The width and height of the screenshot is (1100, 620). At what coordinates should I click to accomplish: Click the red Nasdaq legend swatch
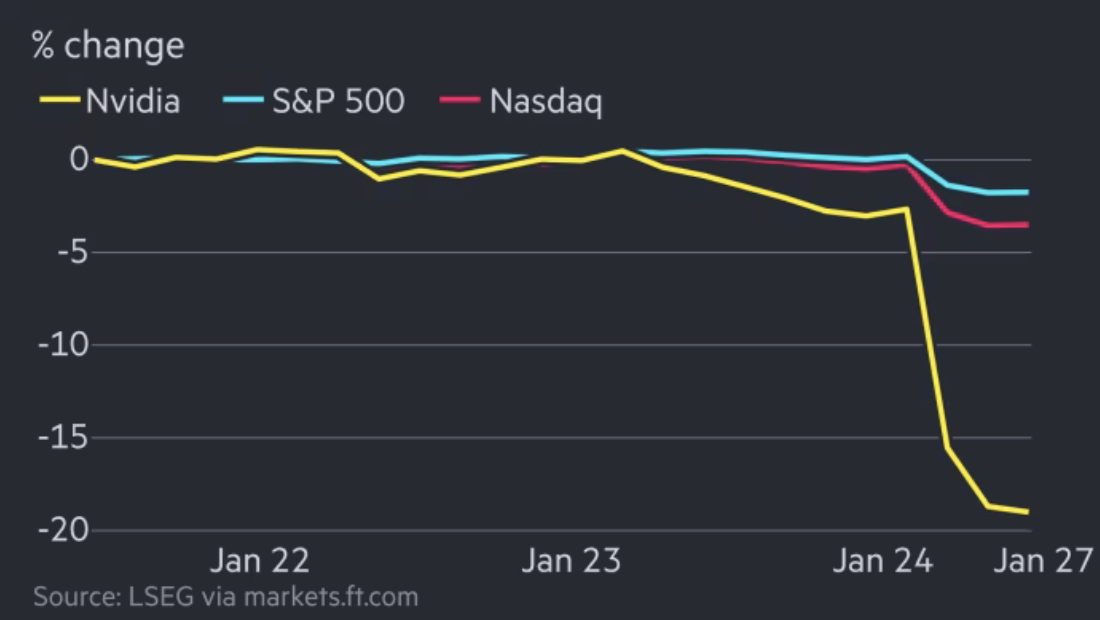pos(460,100)
